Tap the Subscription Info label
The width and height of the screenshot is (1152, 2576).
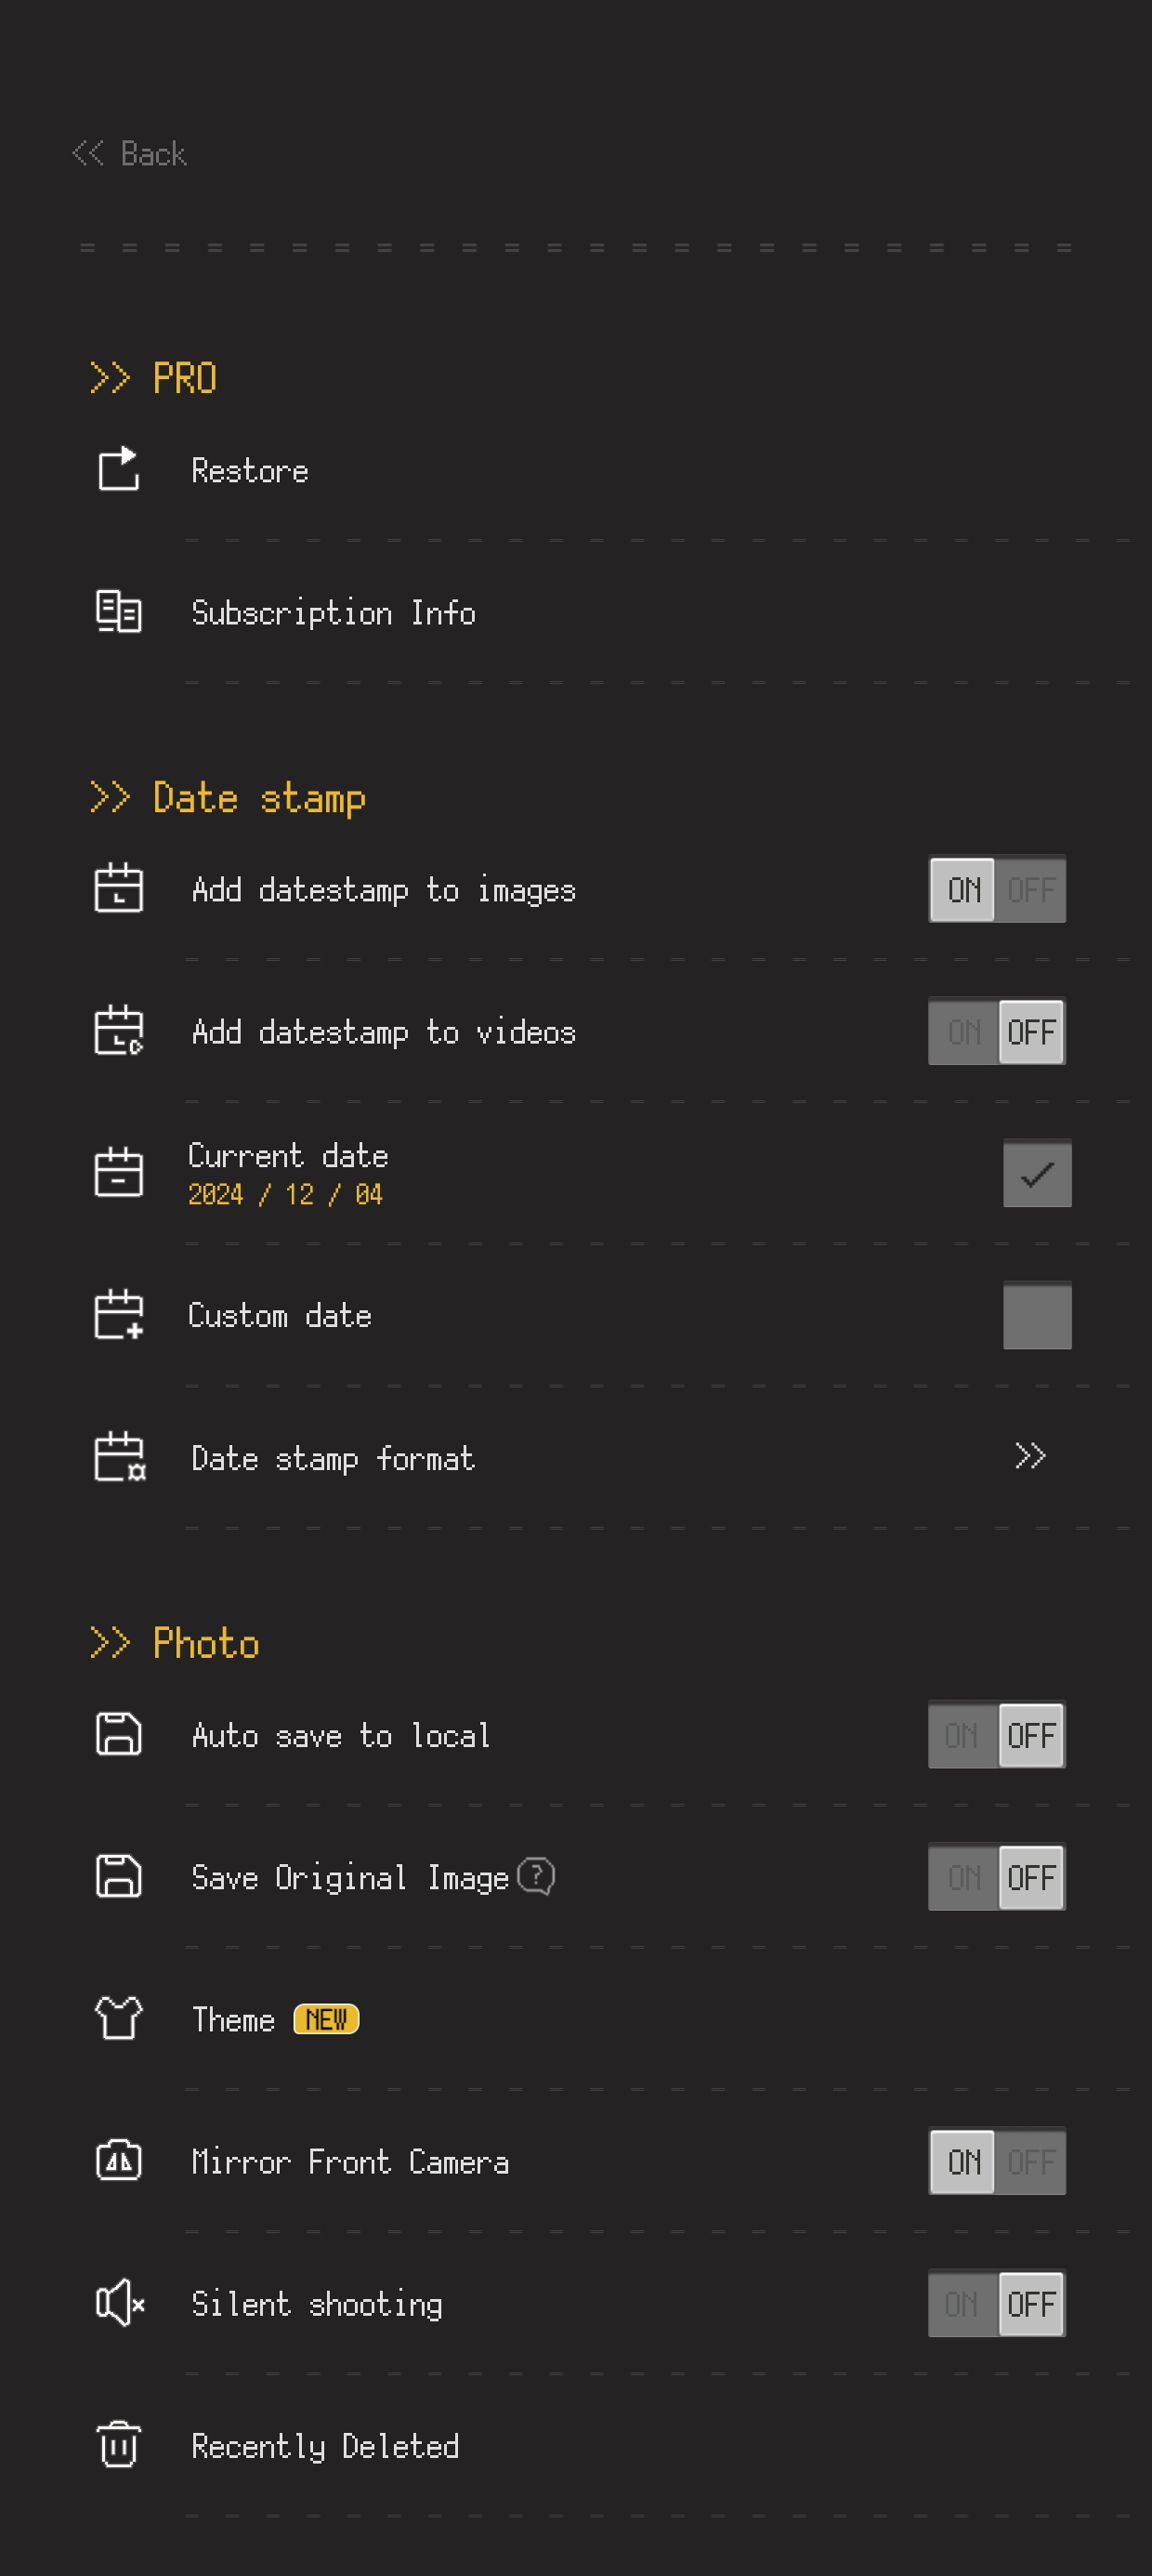333,612
